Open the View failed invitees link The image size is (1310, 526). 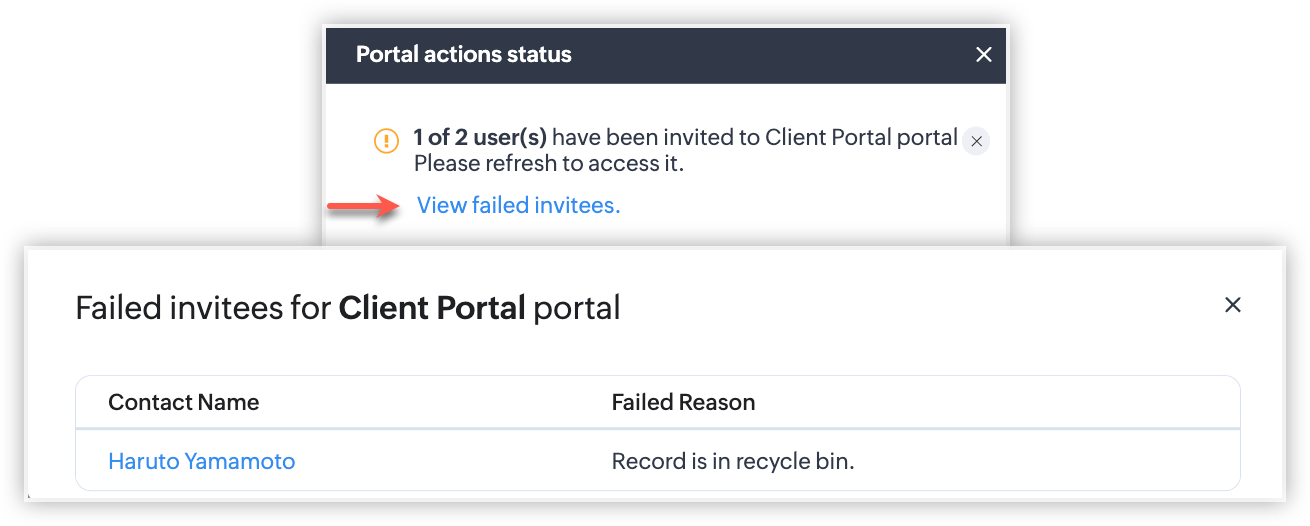[518, 206]
